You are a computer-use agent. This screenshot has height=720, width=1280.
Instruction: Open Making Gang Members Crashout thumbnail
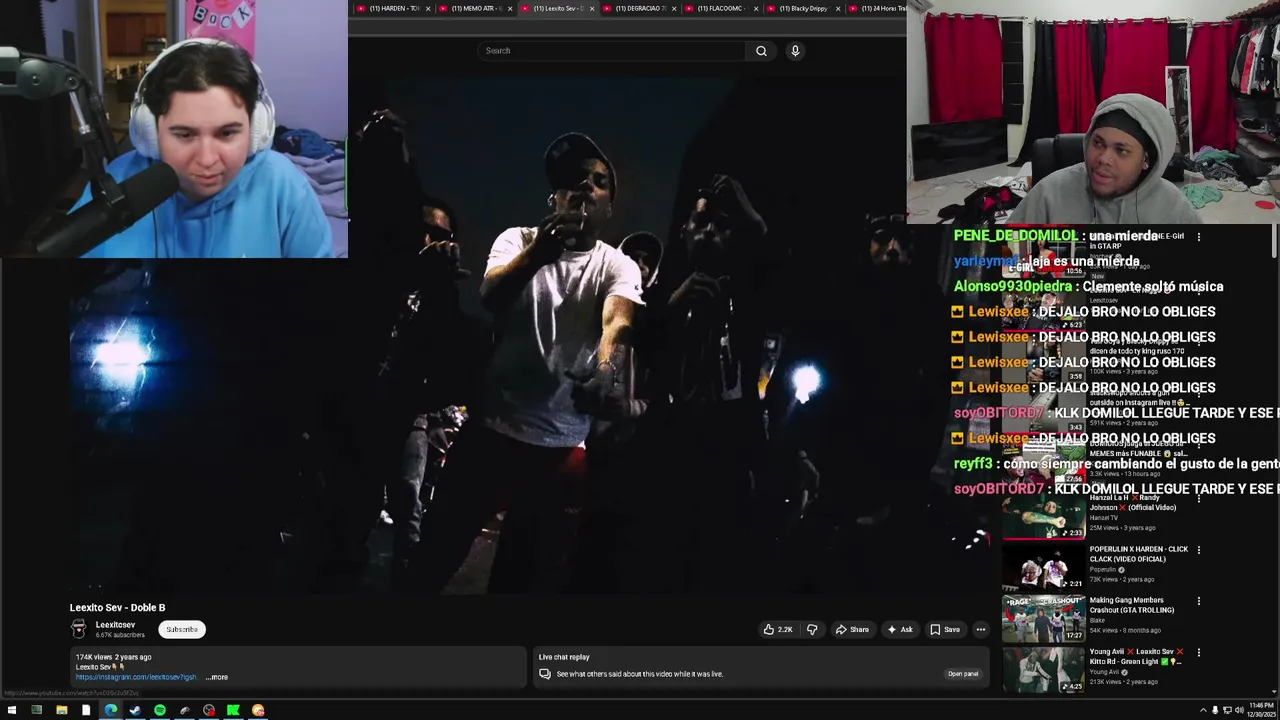[1044, 619]
